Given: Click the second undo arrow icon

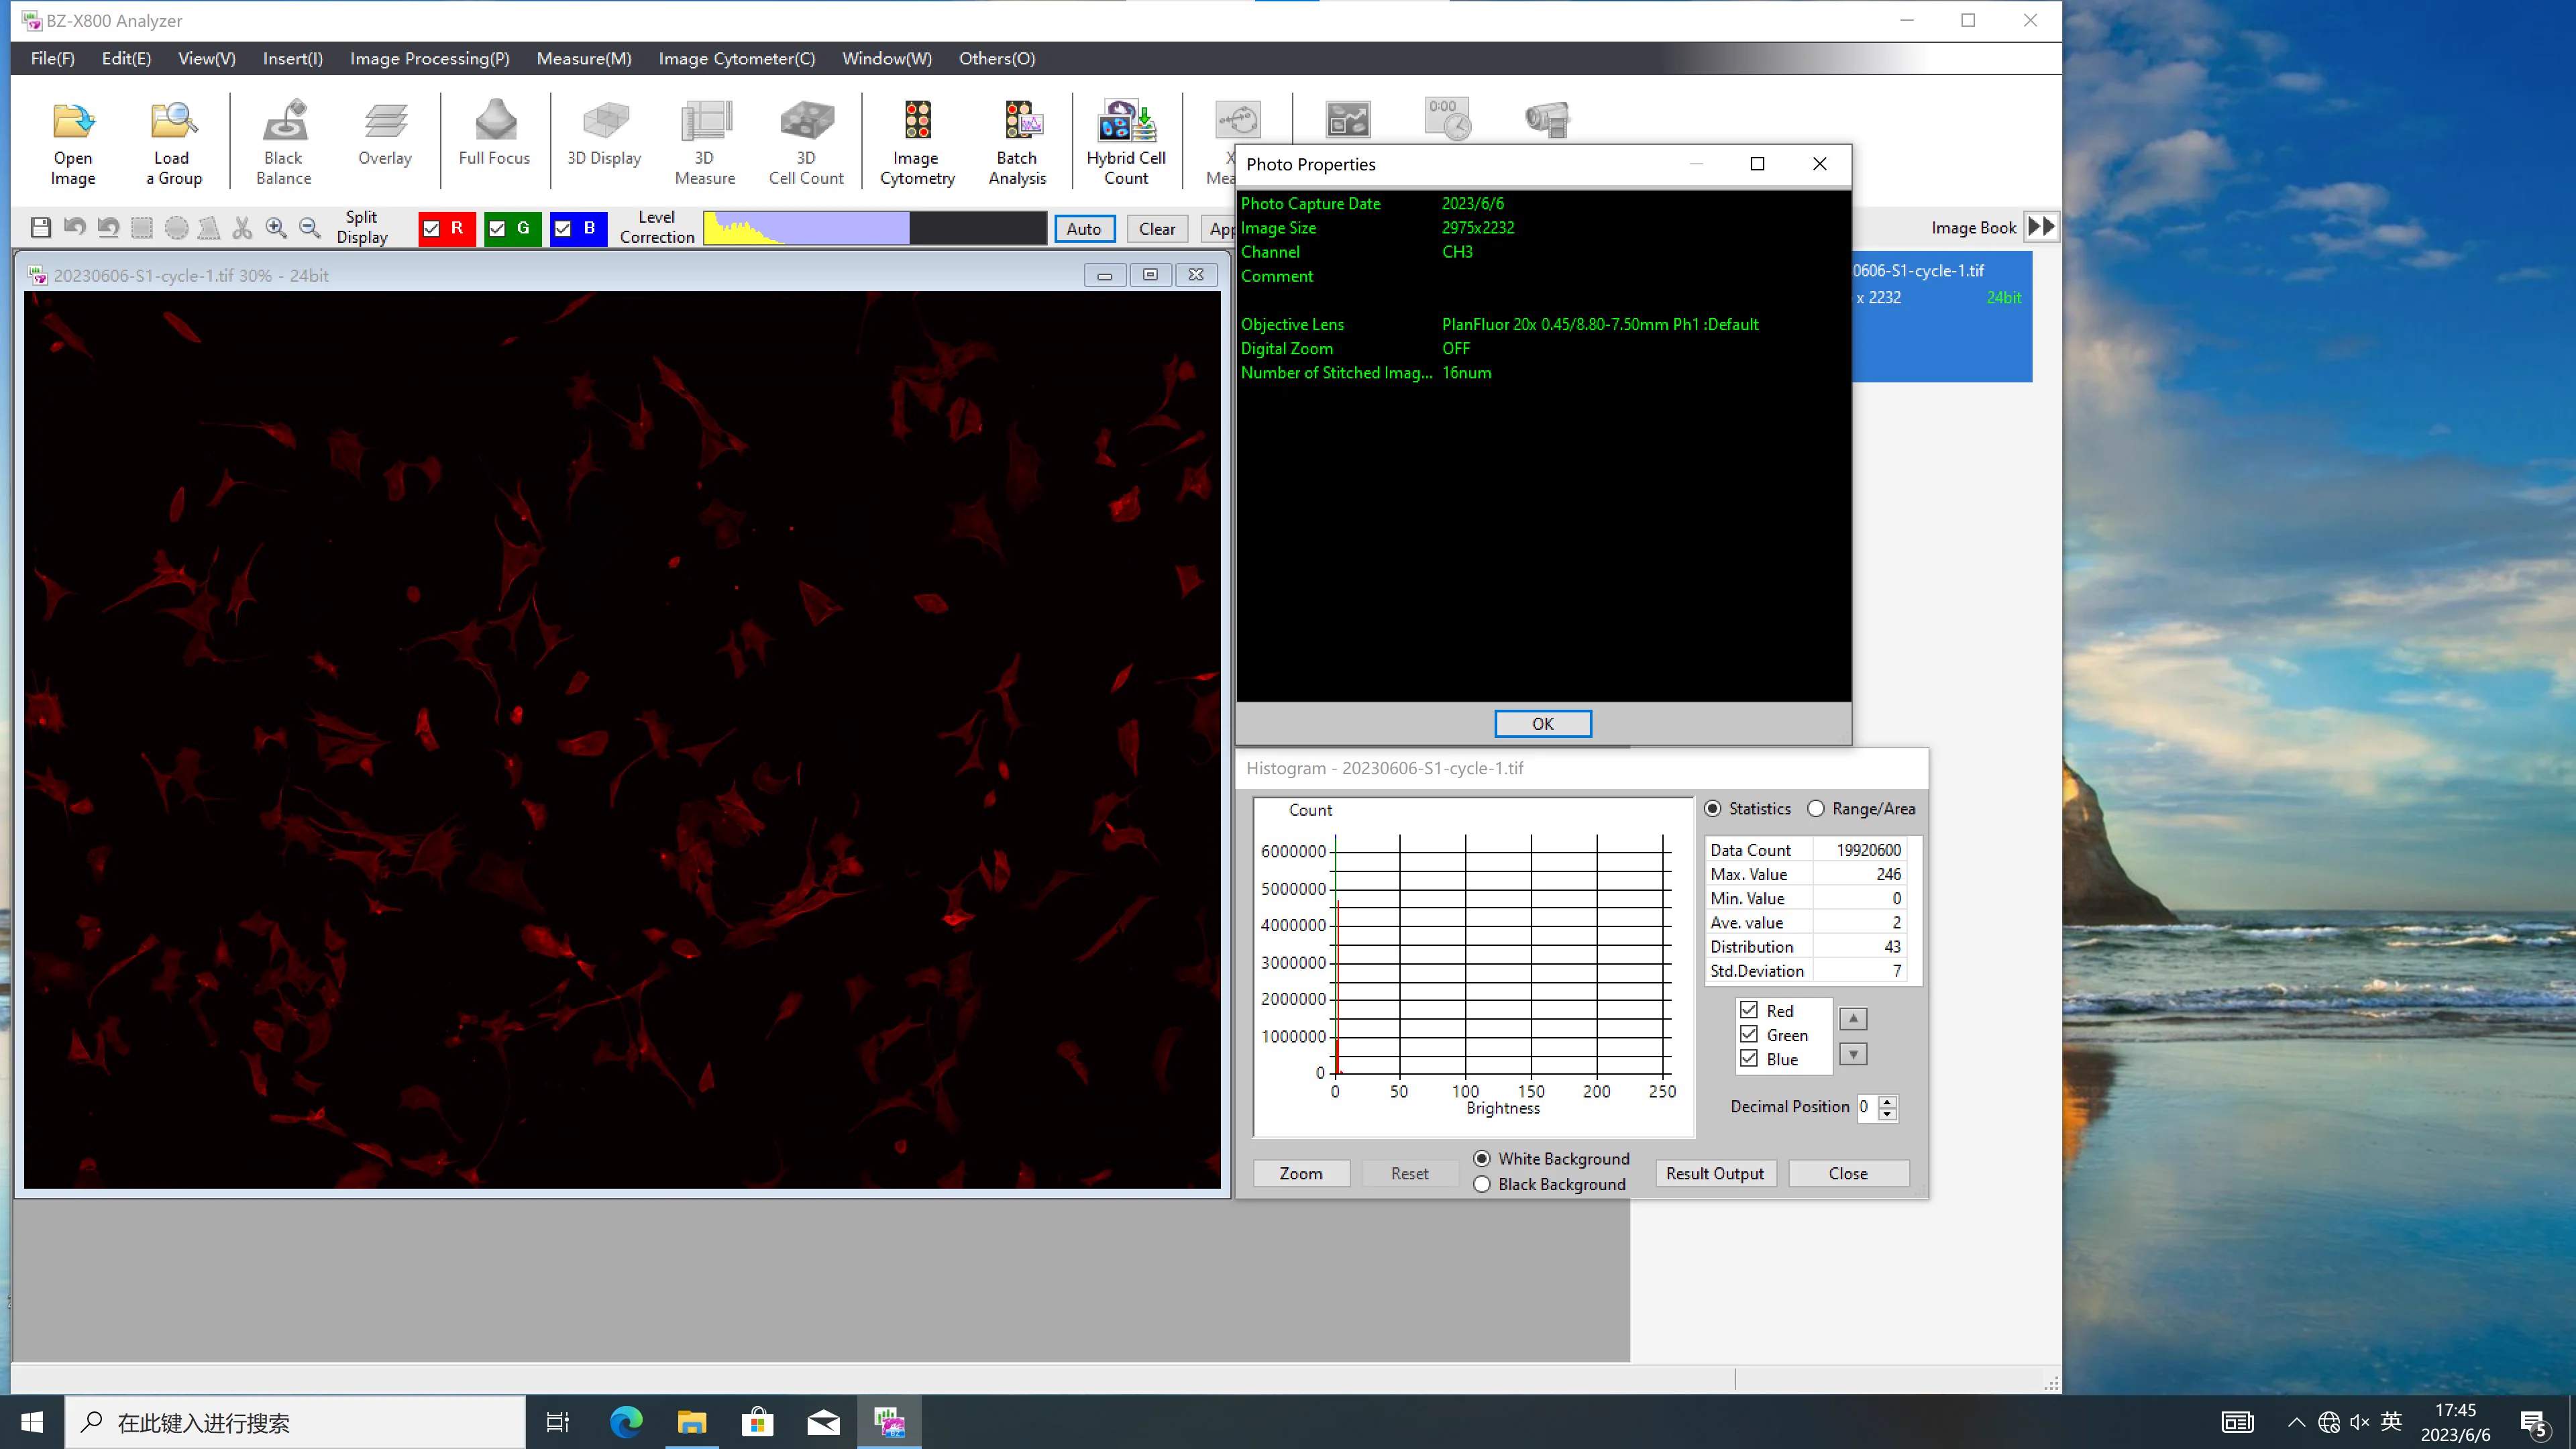Looking at the screenshot, I should tap(108, 228).
